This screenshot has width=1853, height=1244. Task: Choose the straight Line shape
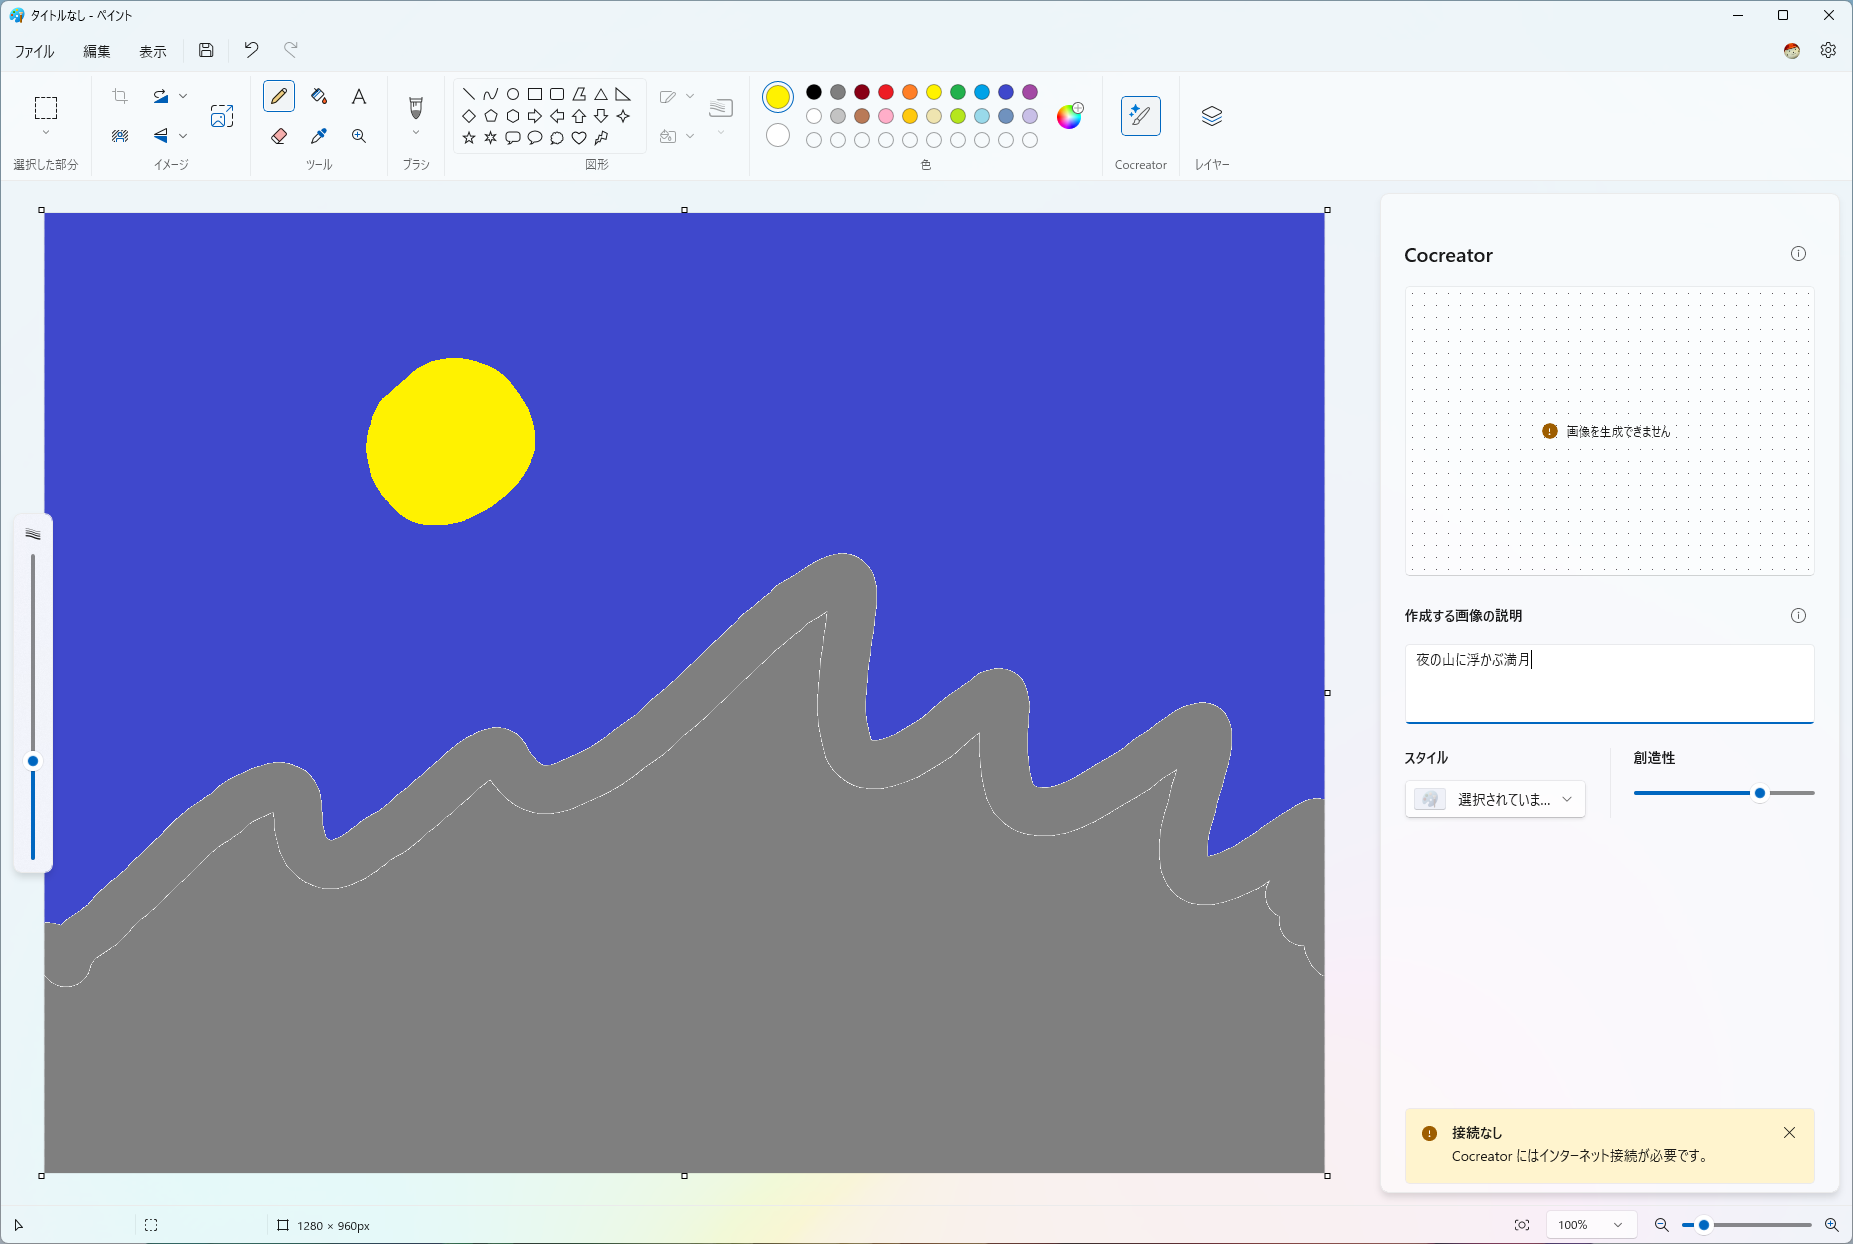pos(469,94)
